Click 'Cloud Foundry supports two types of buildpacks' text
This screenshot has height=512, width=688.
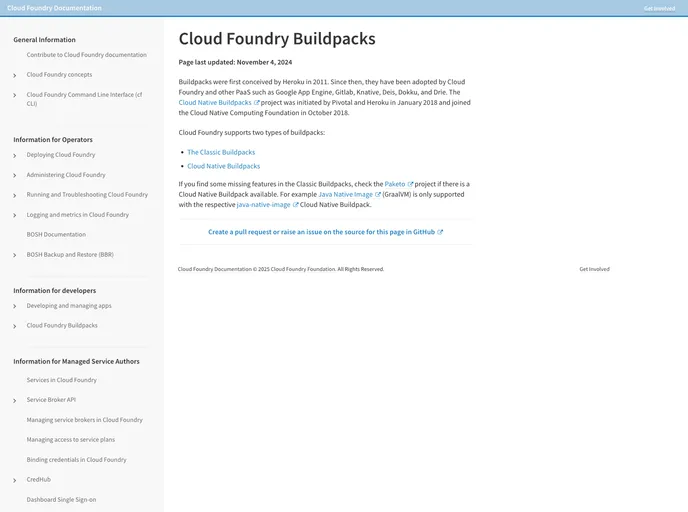click(x=252, y=132)
